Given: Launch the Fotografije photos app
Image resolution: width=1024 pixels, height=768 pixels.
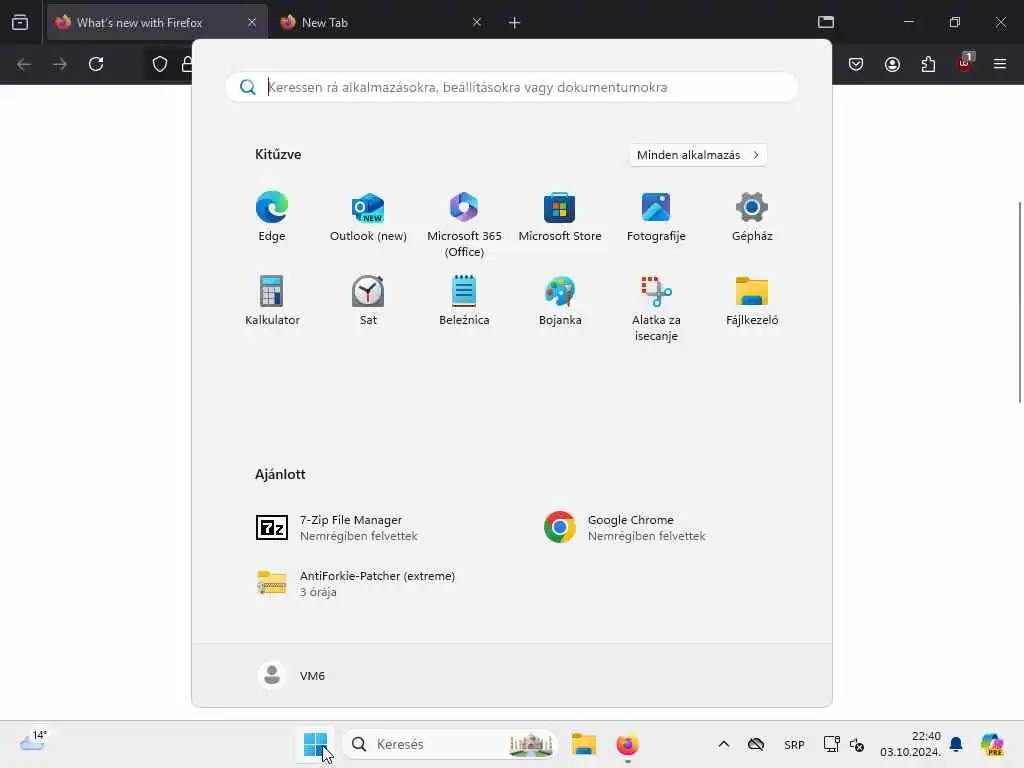Looking at the screenshot, I should pyautogui.click(x=656, y=217).
